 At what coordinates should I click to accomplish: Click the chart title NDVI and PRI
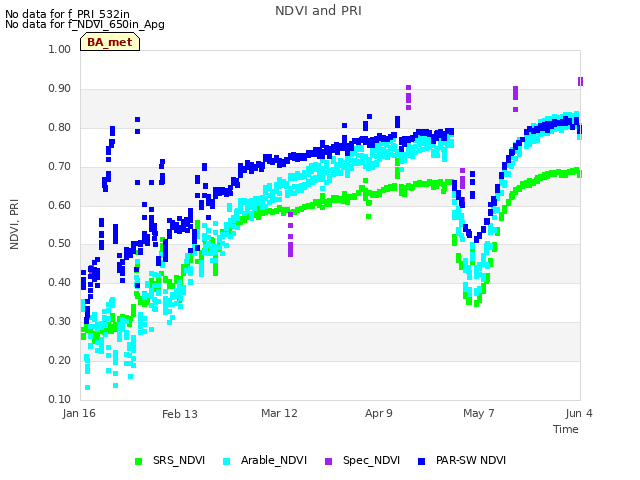click(x=318, y=11)
